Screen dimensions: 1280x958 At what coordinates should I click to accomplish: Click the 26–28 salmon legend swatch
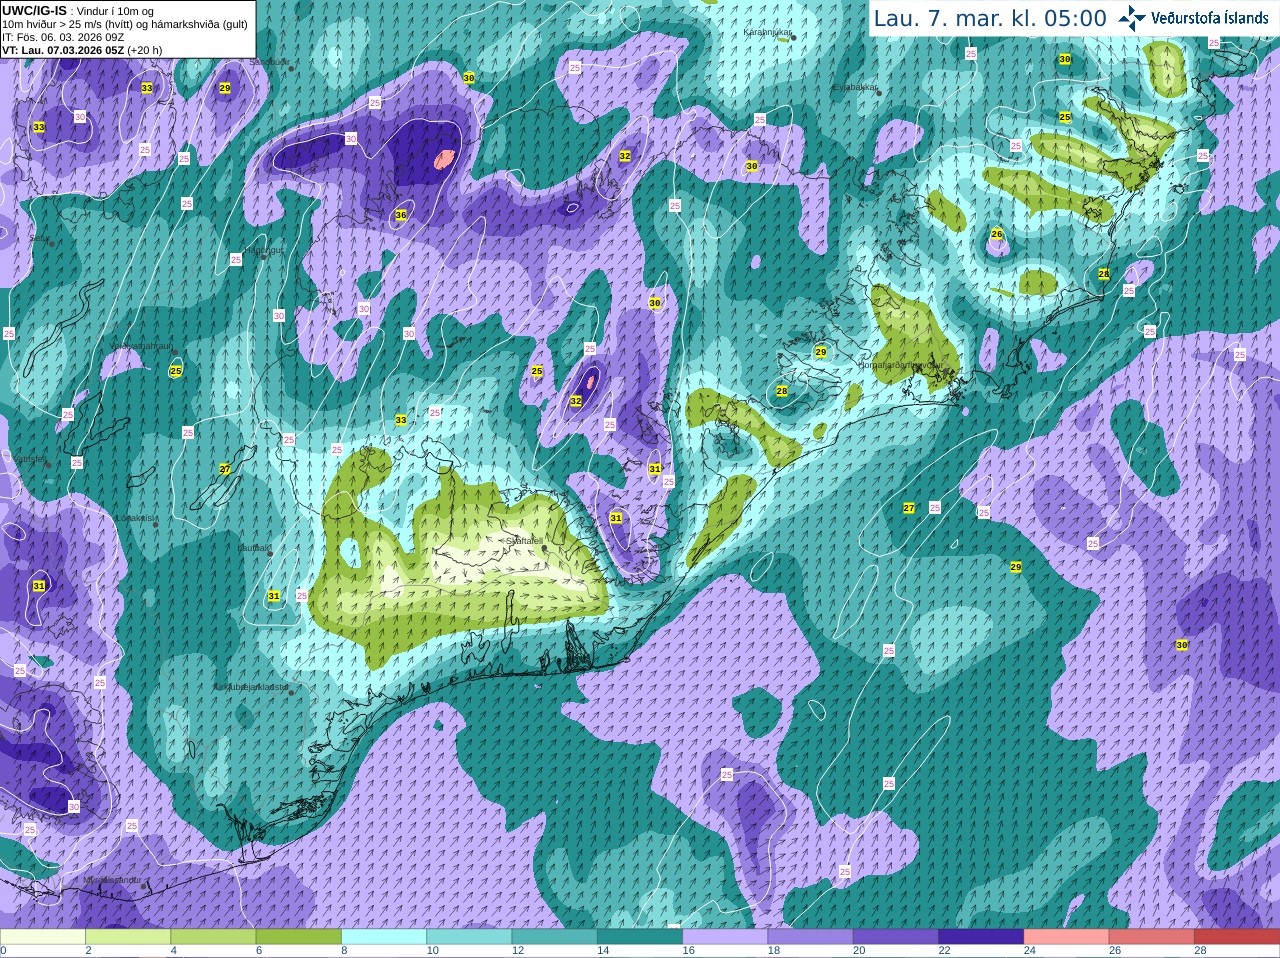(1151, 936)
